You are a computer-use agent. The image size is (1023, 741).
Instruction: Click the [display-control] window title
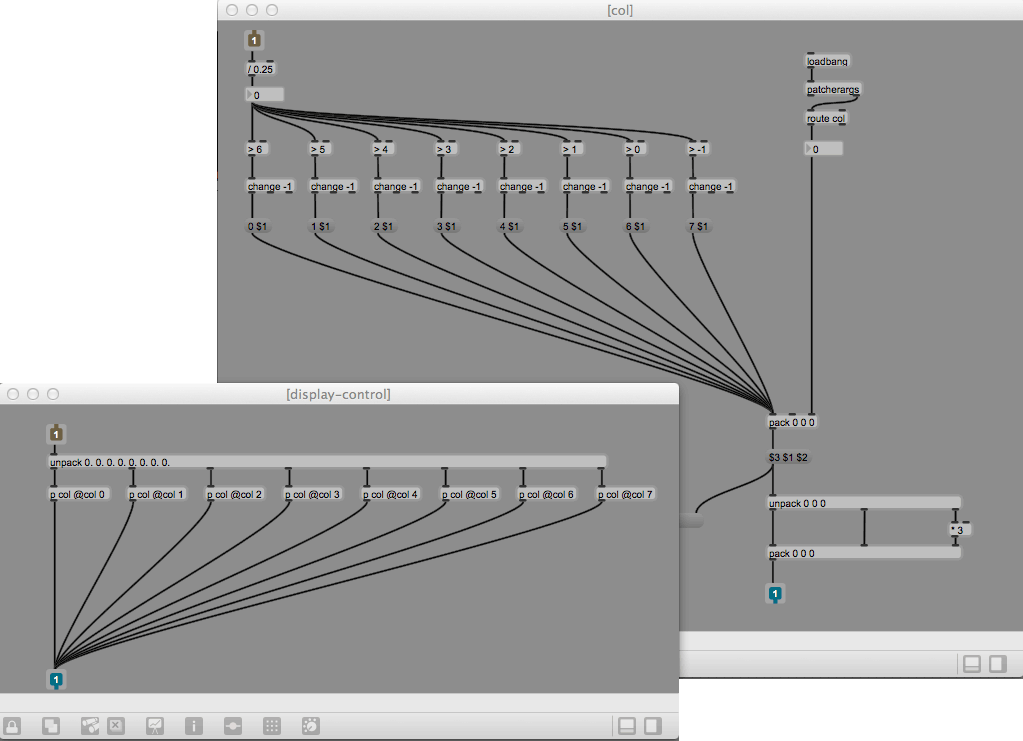pyautogui.click(x=339, y=394)
